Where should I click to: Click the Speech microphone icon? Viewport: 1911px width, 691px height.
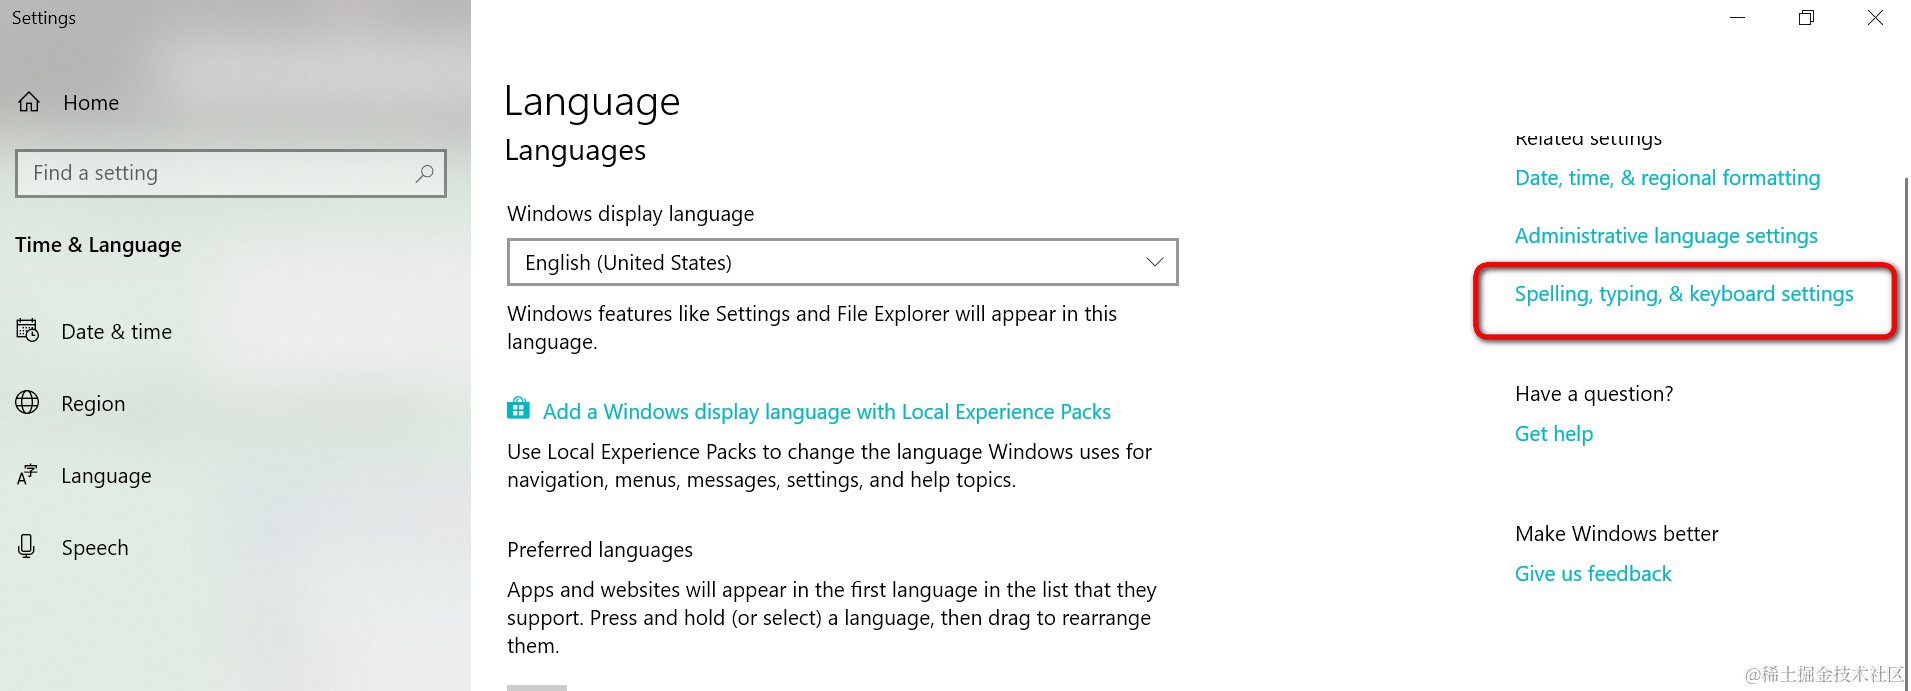(x=28, y=547)
